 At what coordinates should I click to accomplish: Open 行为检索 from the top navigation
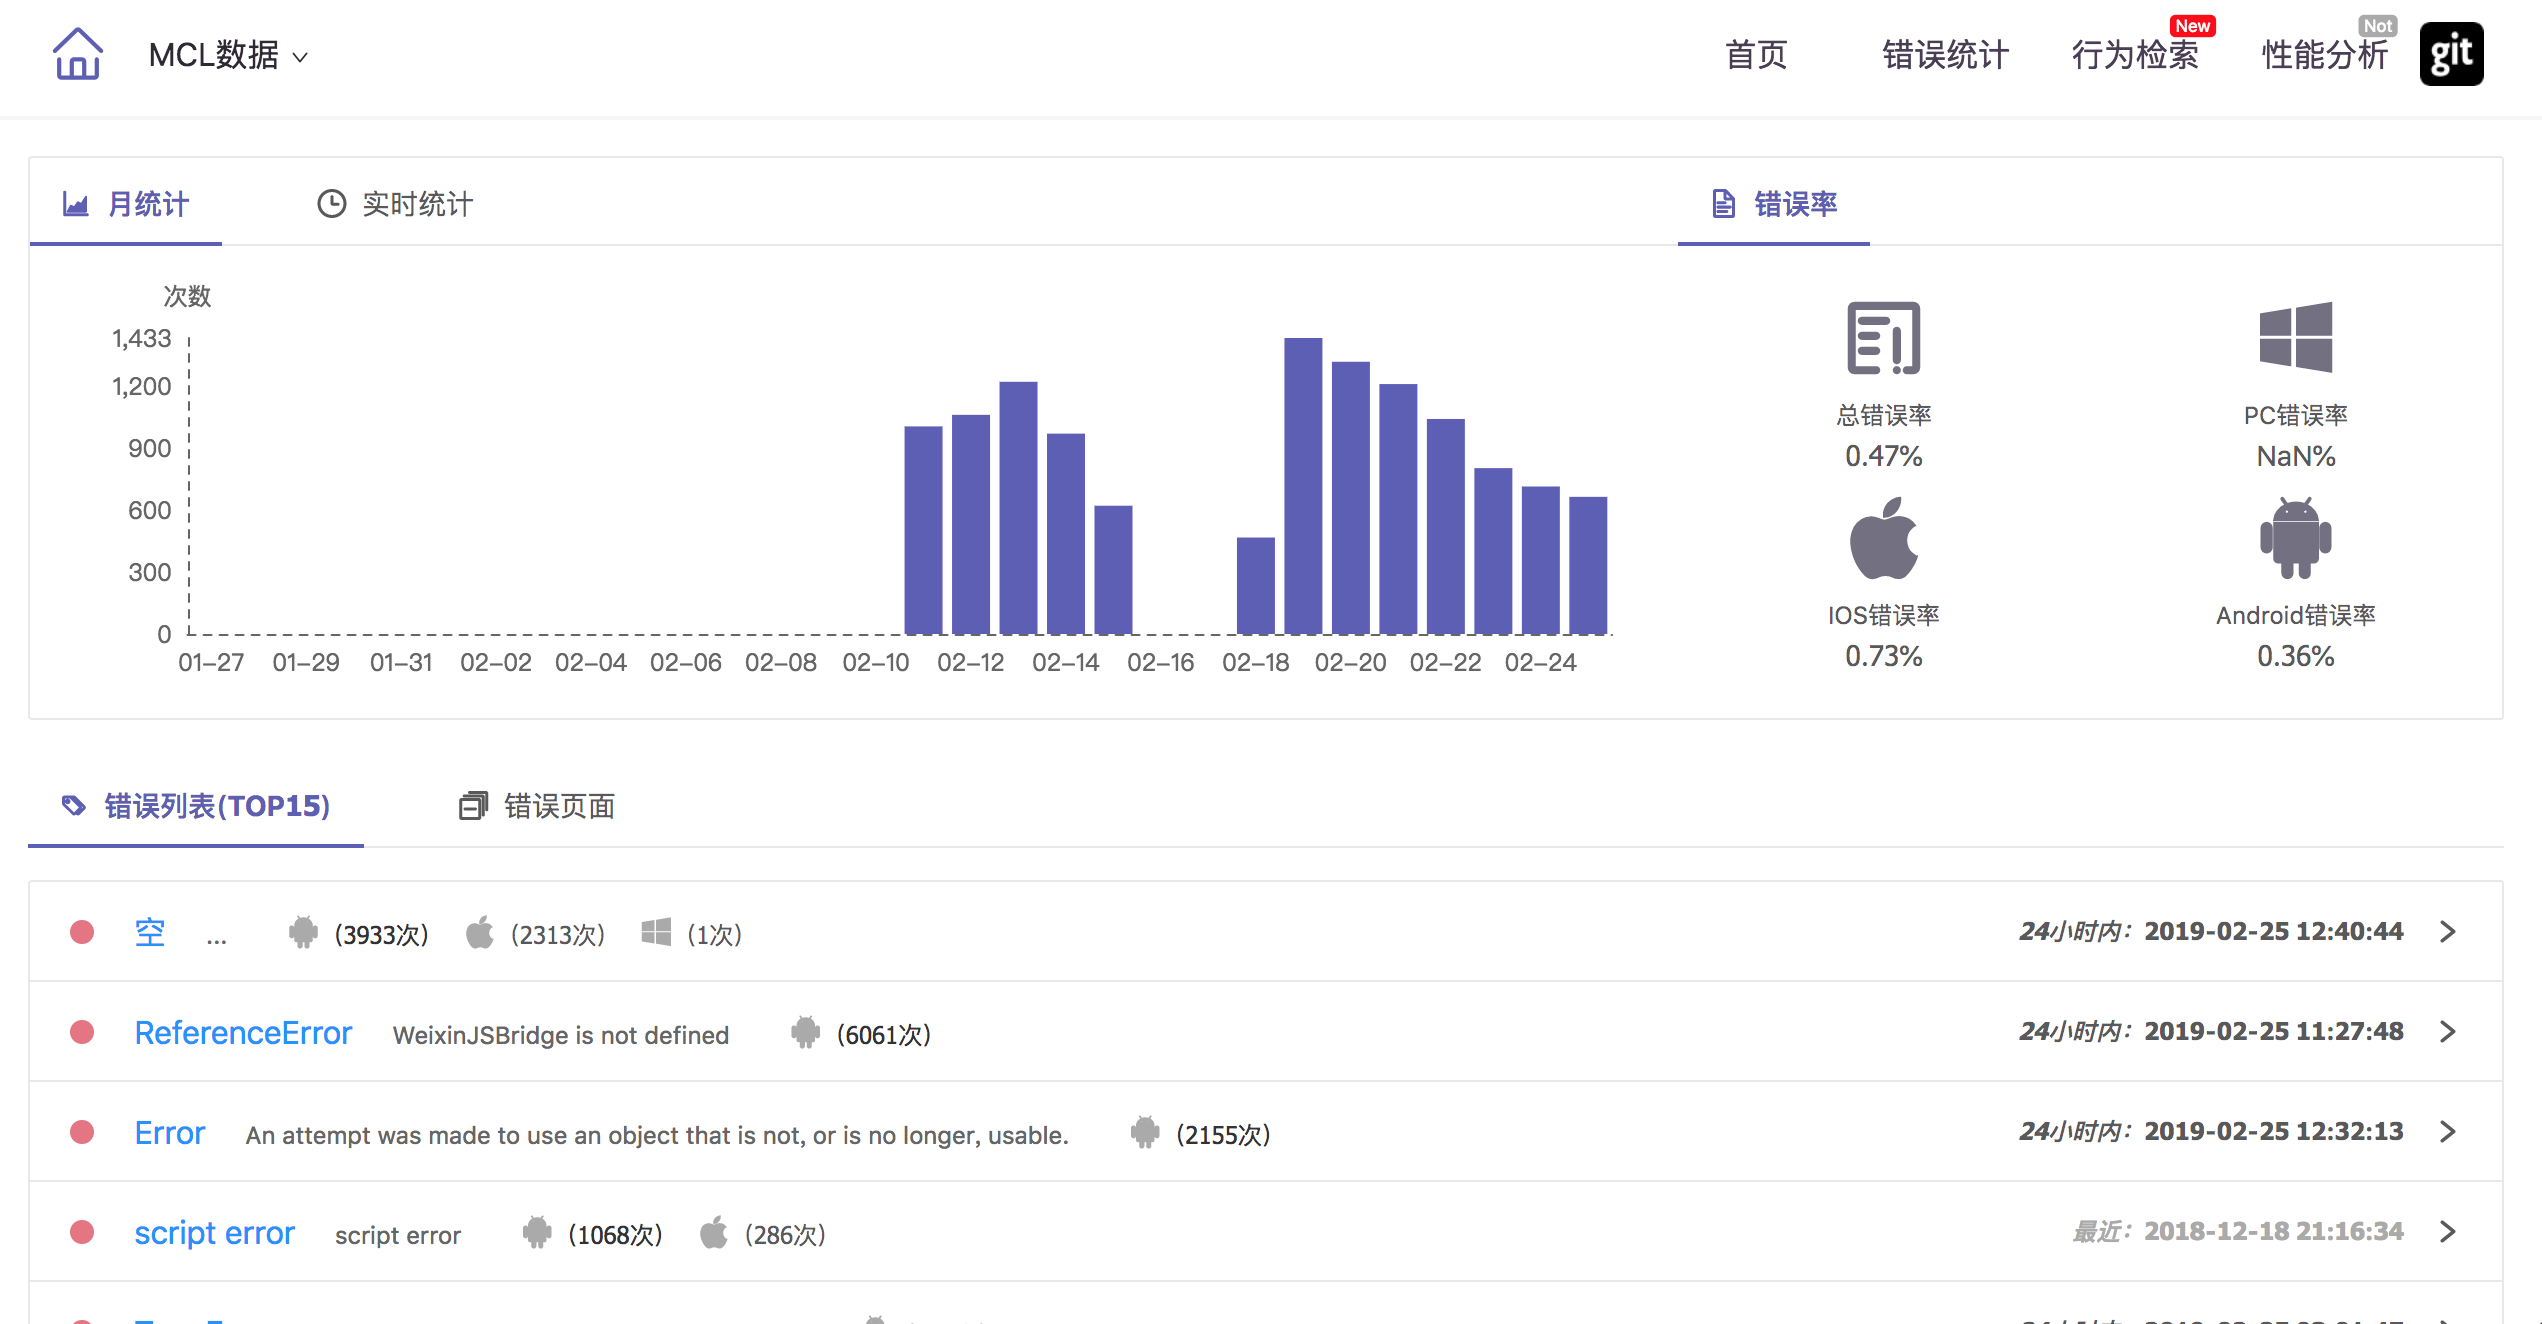coord(2136,55)
